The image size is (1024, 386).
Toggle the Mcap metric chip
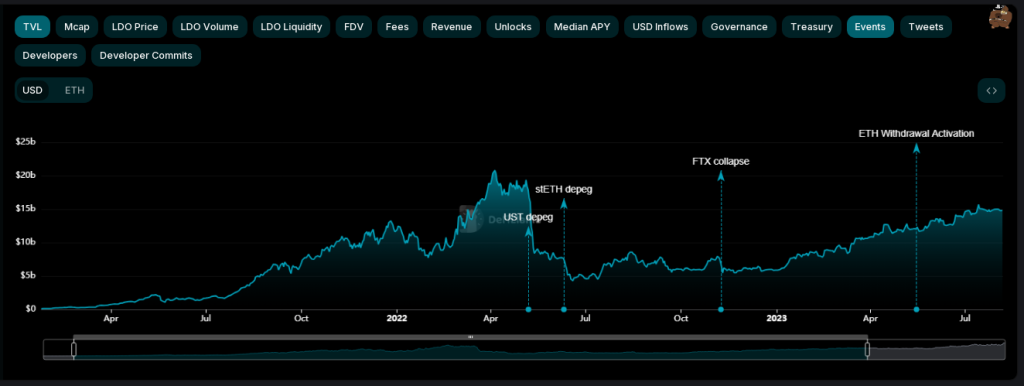point(77,27)
